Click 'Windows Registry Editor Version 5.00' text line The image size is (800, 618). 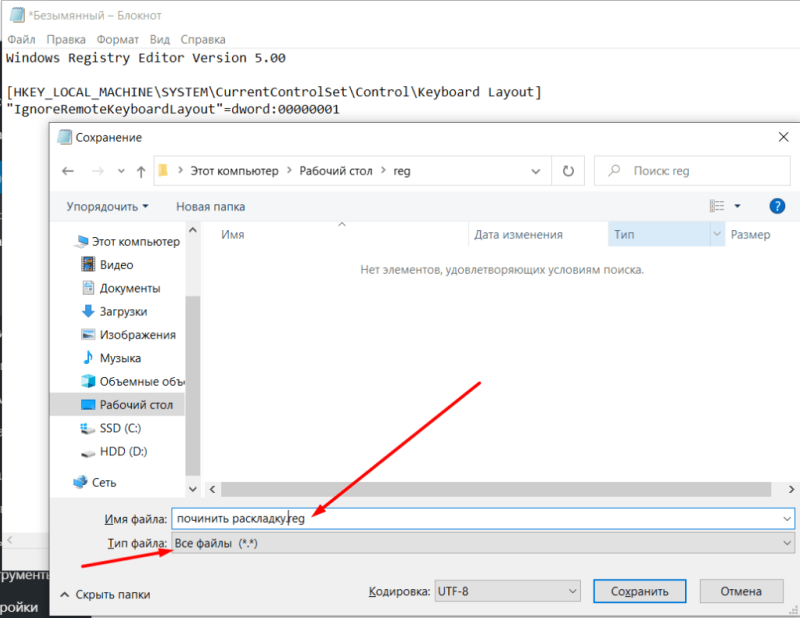[146, 58]
